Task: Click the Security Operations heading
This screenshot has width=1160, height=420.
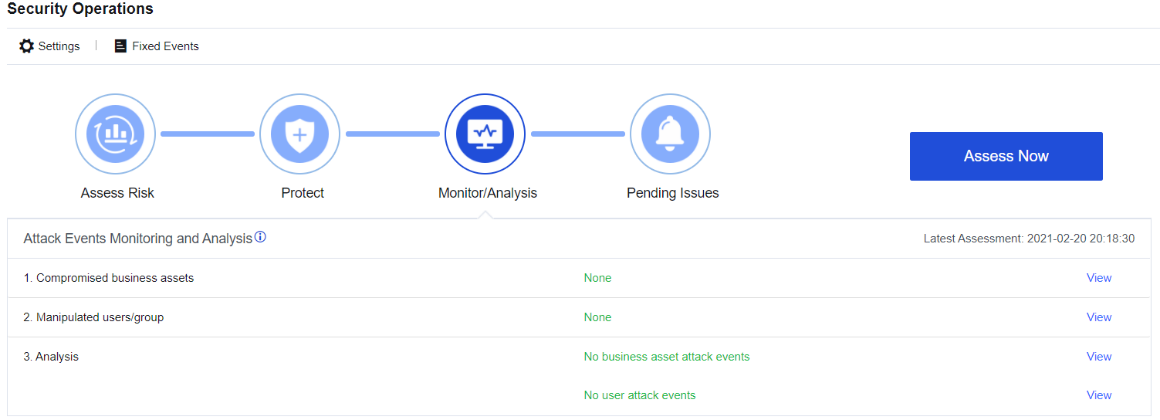Action: pyautogui.click(x=81, y=9)
